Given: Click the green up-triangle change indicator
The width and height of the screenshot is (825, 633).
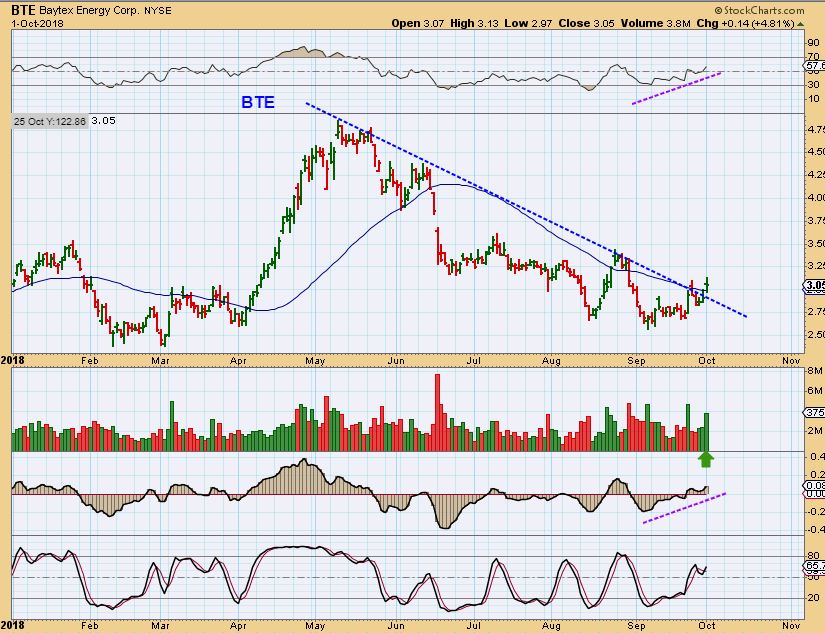Looking at the screenshot, I should [x=800, y=24].
